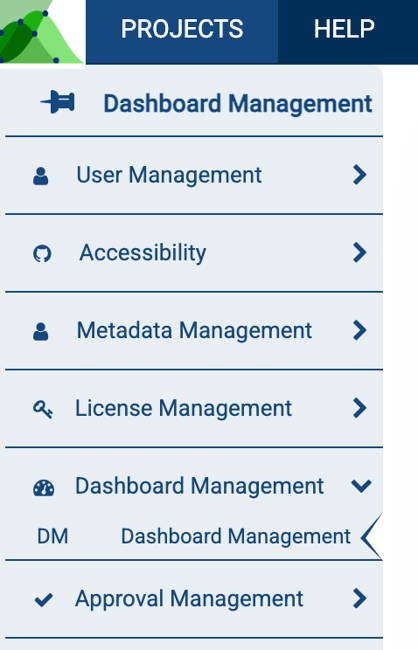Click the key icon beside License Management
This screenshot has height=650, width=418.
(x=43, y=409)
